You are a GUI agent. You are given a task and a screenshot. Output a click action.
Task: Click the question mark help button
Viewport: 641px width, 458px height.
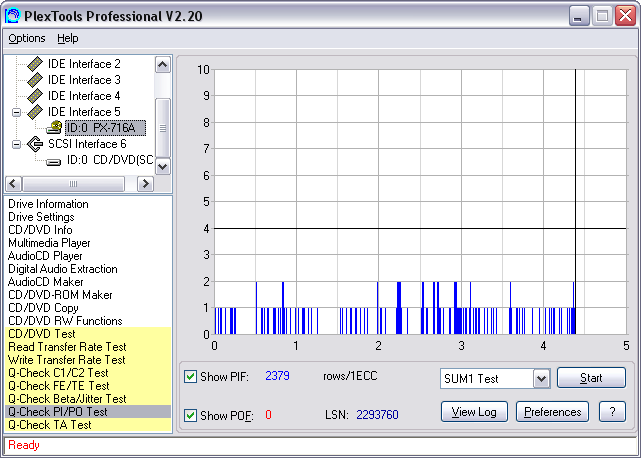point(612,412)
